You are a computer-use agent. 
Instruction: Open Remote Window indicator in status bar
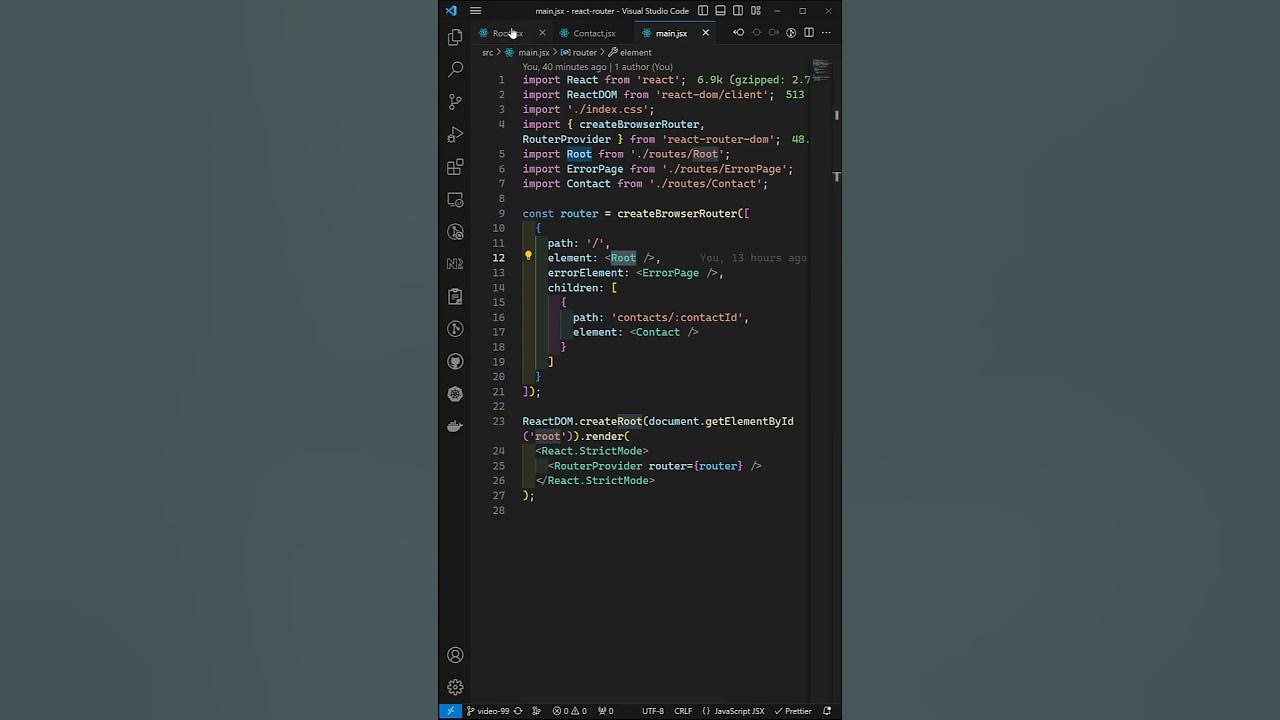[x=450, y=711]
